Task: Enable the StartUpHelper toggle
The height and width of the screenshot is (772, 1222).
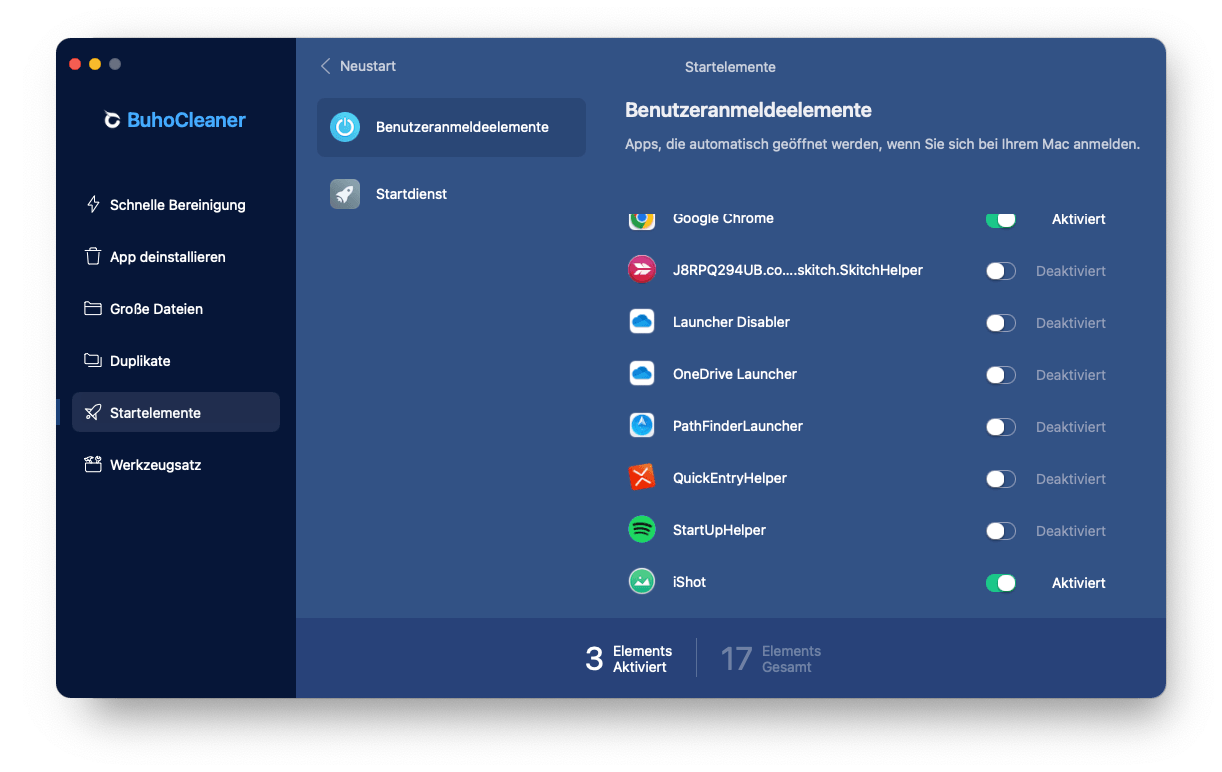Action: tap(1000, 531)
